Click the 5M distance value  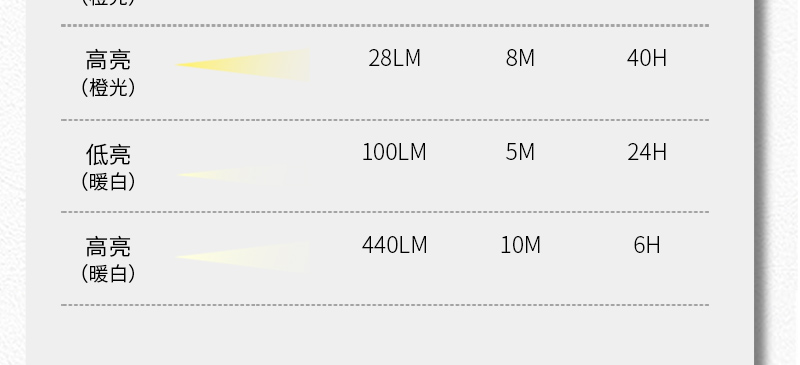[520, 152]
